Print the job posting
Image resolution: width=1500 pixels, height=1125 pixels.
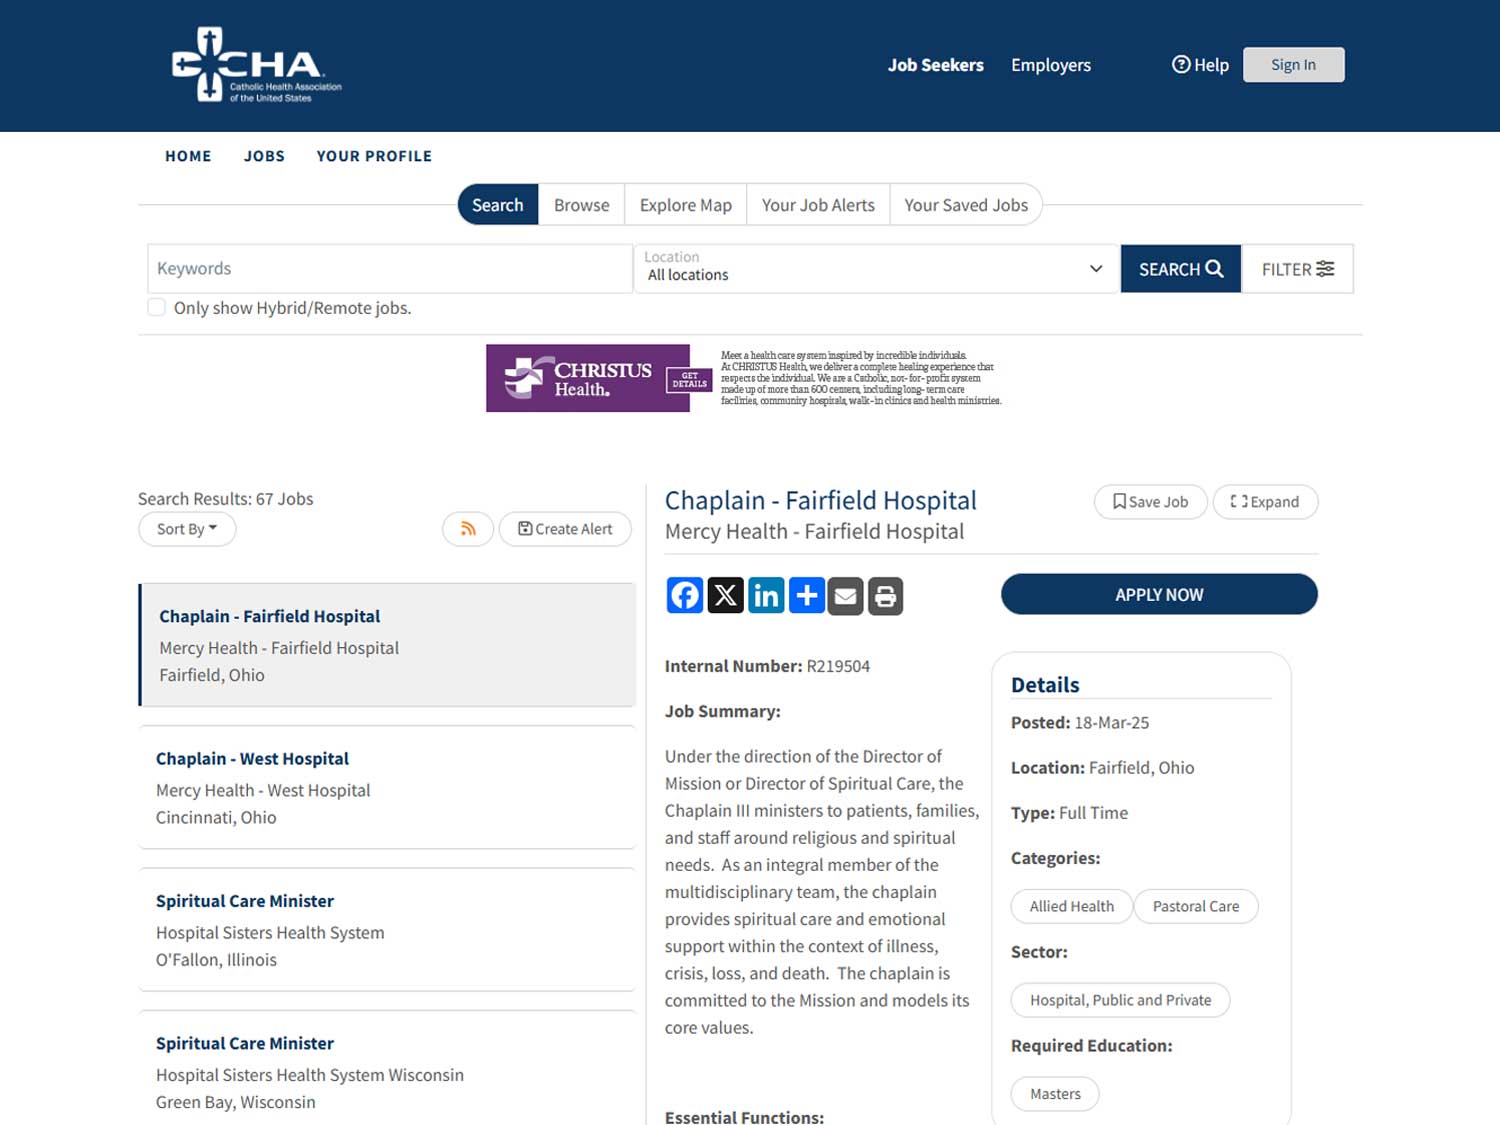[x=886, y=596]
